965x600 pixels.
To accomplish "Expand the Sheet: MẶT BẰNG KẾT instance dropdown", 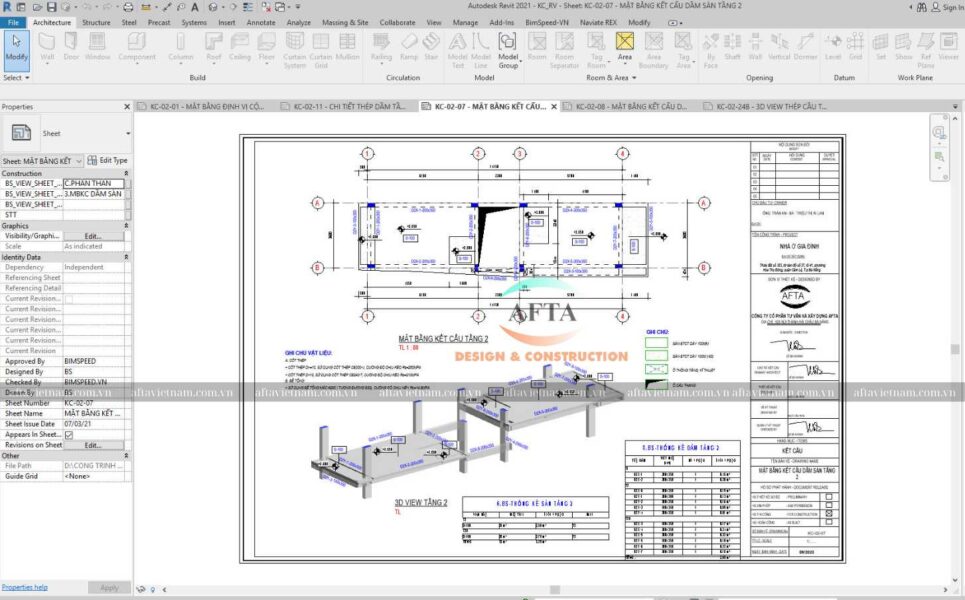I will point(79,161).
